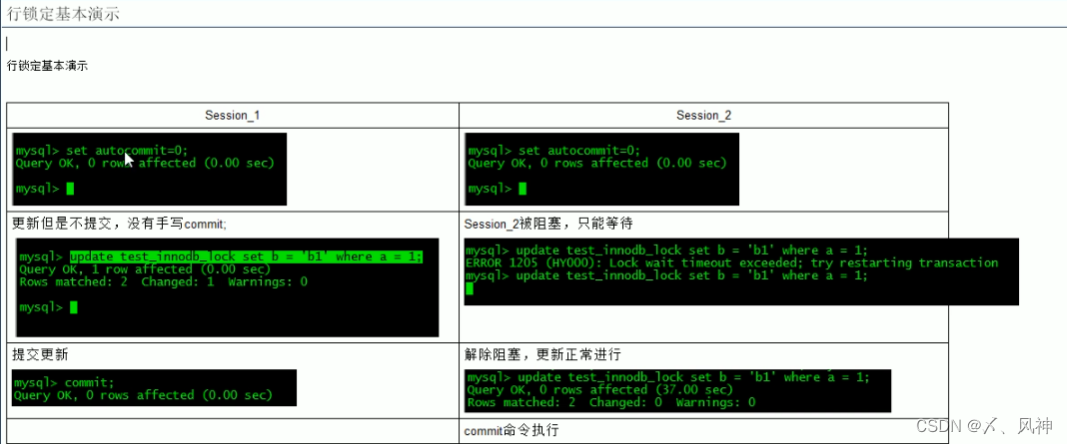Viewport: 1067px width, 444px height.
Task: Click Session_1 commit Query OK 0 rows line
Action: 143,395
